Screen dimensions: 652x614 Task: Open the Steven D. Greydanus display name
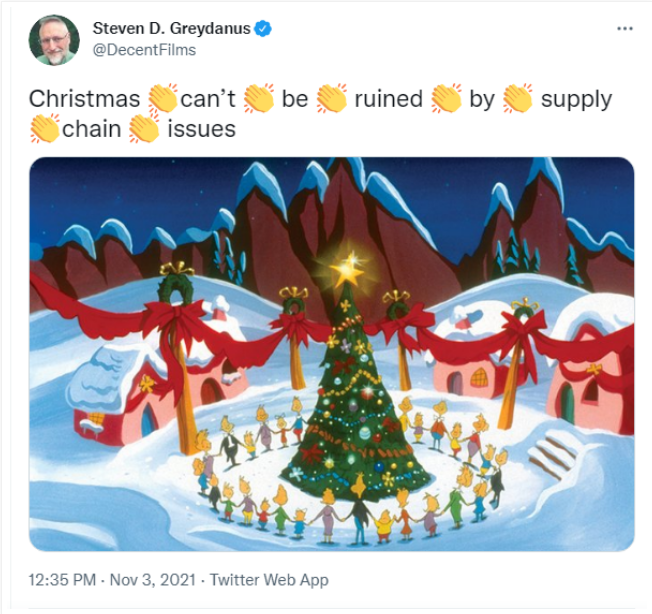click(170, 29)
